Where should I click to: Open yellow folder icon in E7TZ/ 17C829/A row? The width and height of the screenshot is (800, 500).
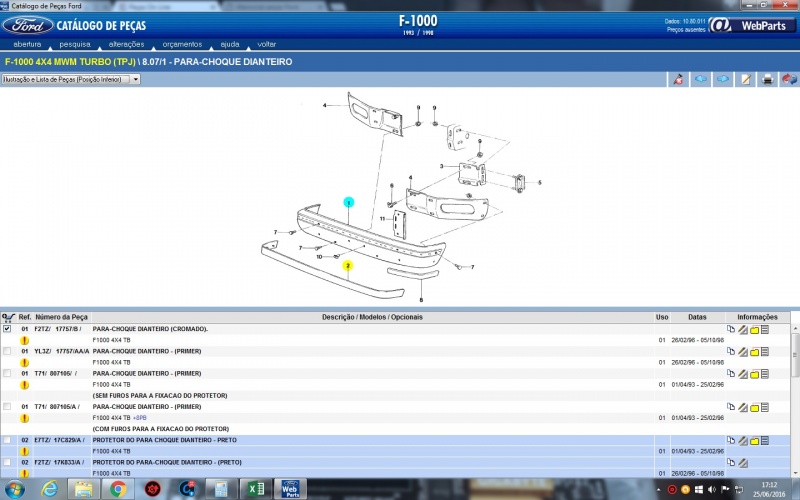coord(755,441)
